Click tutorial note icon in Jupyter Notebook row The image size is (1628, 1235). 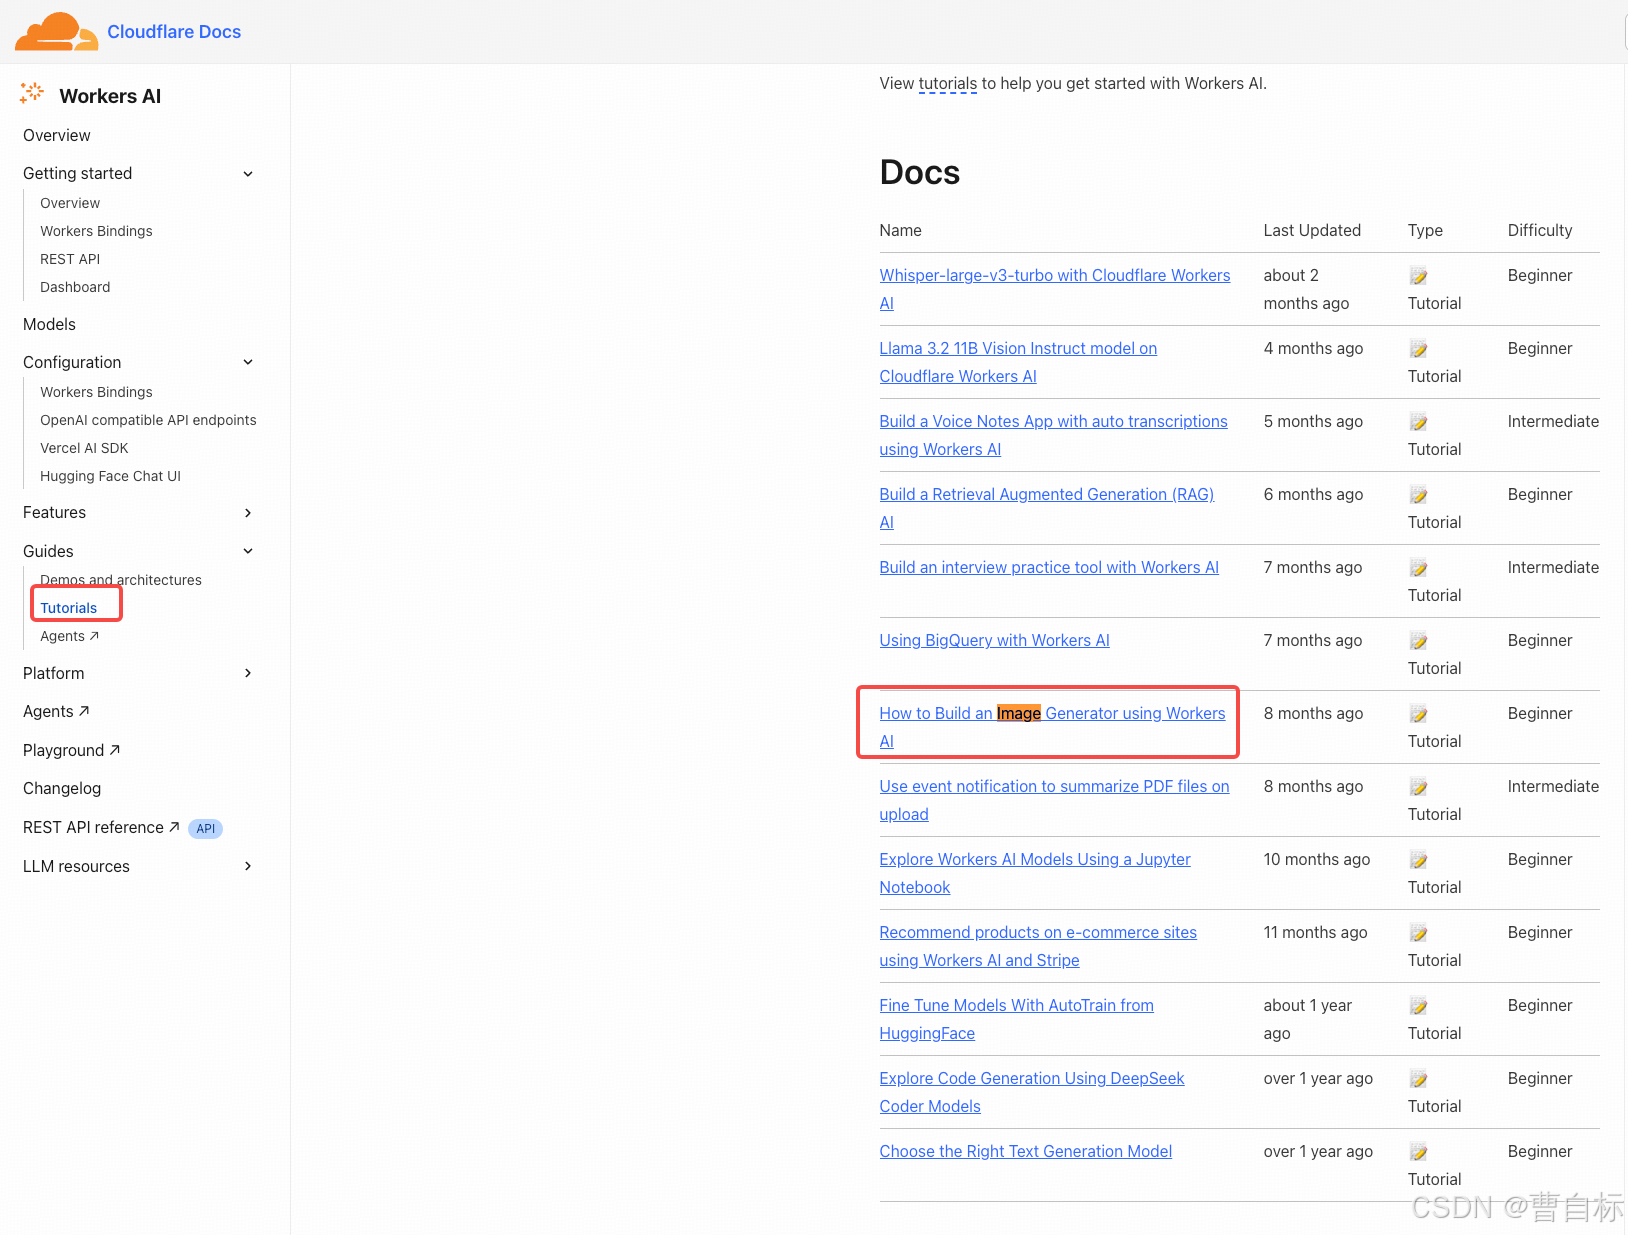(x=1418, y=860)
